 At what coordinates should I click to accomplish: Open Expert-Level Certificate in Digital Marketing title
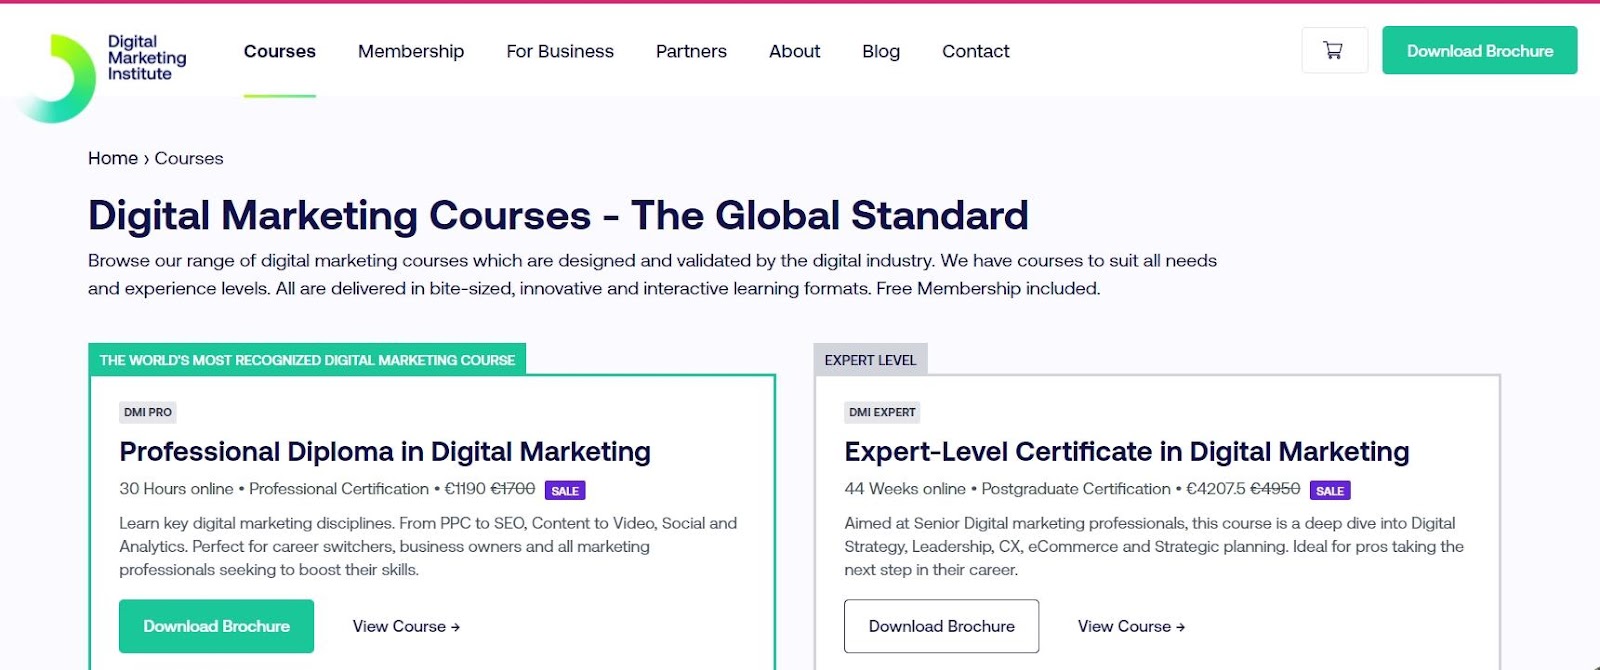coord(1127,452)
